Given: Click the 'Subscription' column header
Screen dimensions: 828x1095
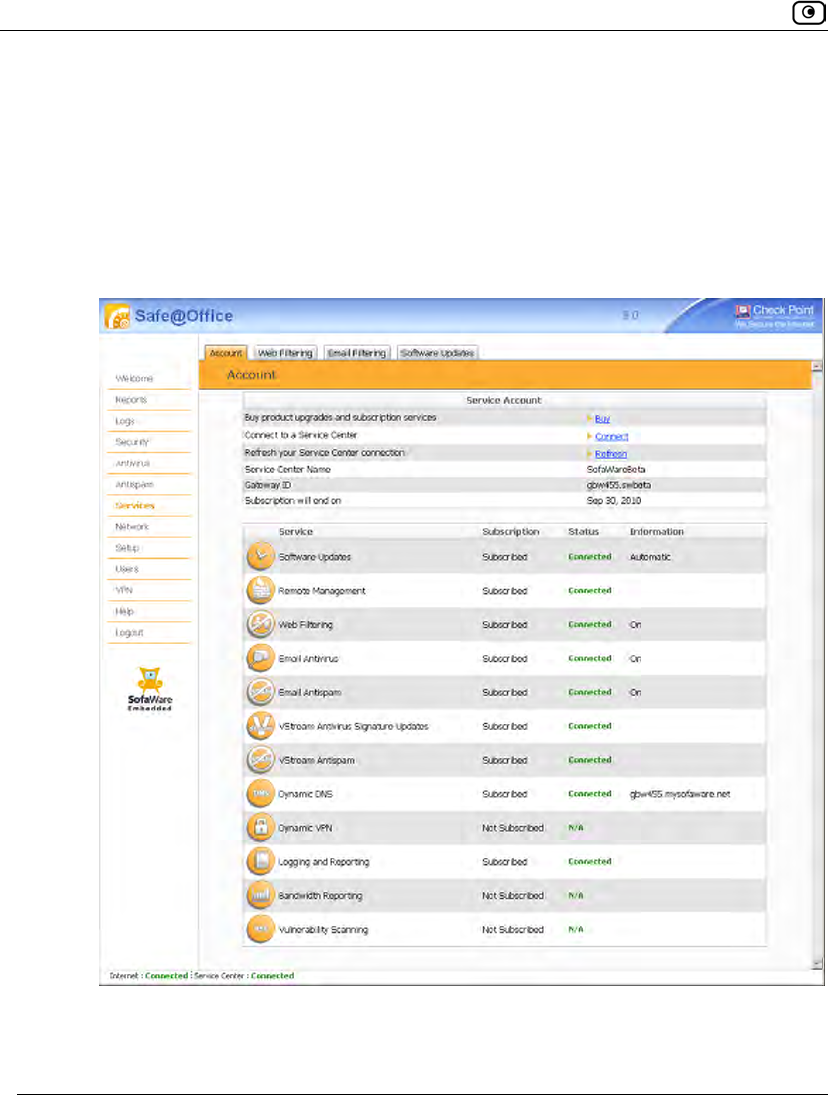Looking at the screenshot, I should 511,531.
